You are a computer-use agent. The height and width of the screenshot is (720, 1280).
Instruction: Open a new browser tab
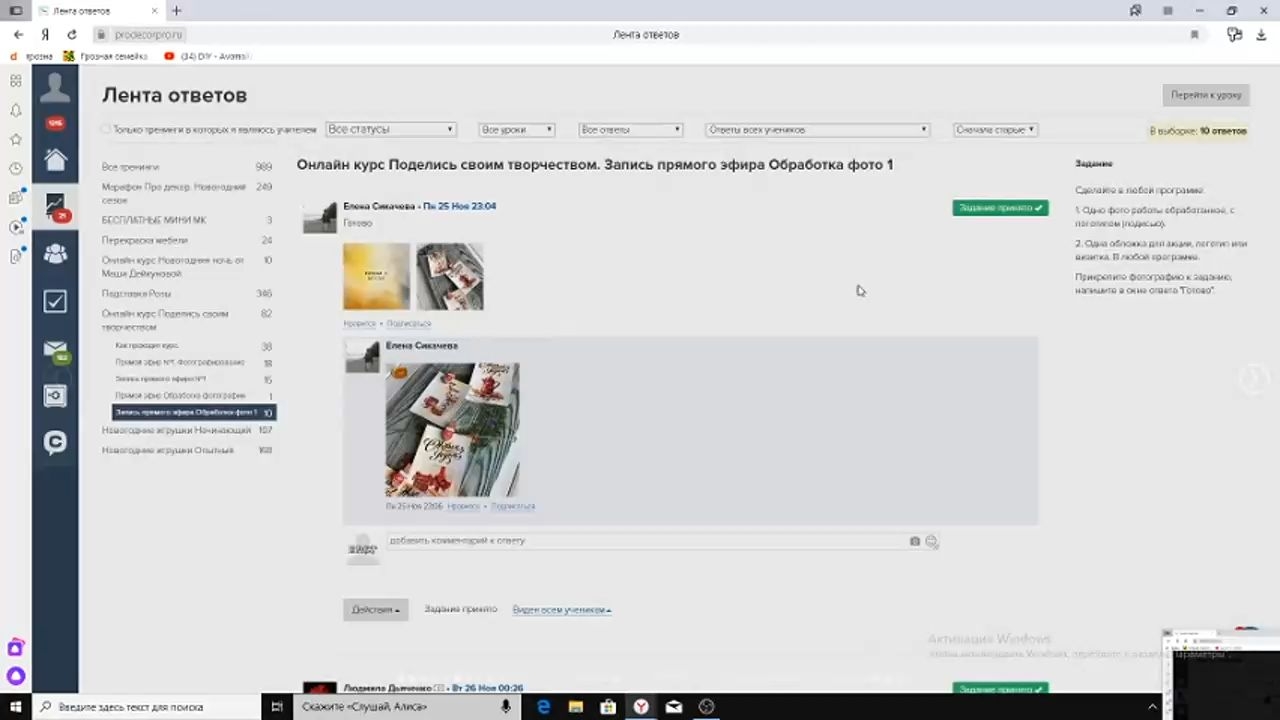click(176, 11)
